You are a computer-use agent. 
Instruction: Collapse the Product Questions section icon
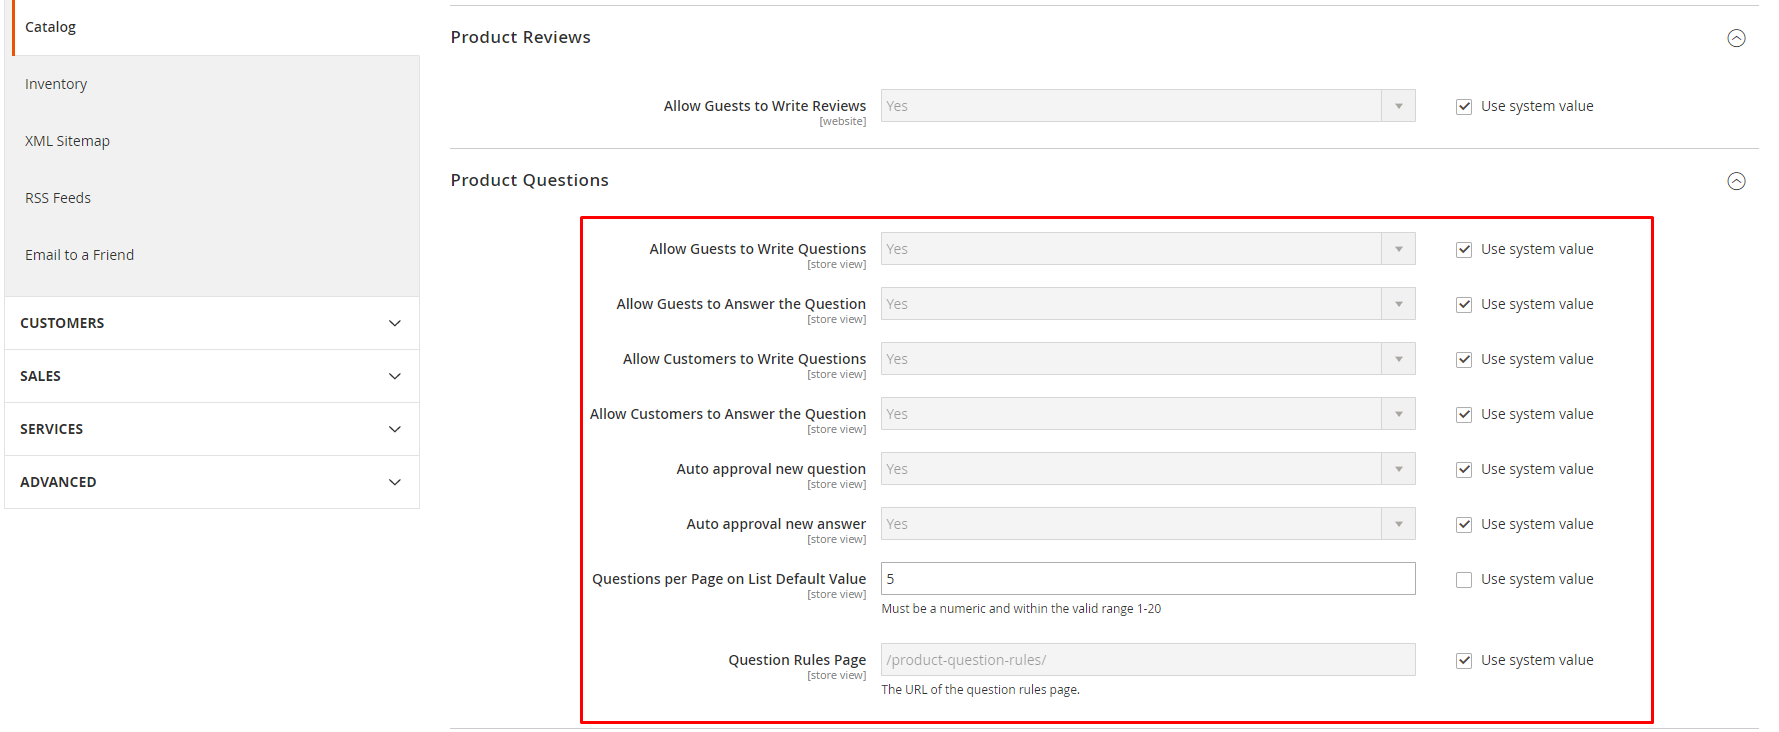(x=1736, y=181)
